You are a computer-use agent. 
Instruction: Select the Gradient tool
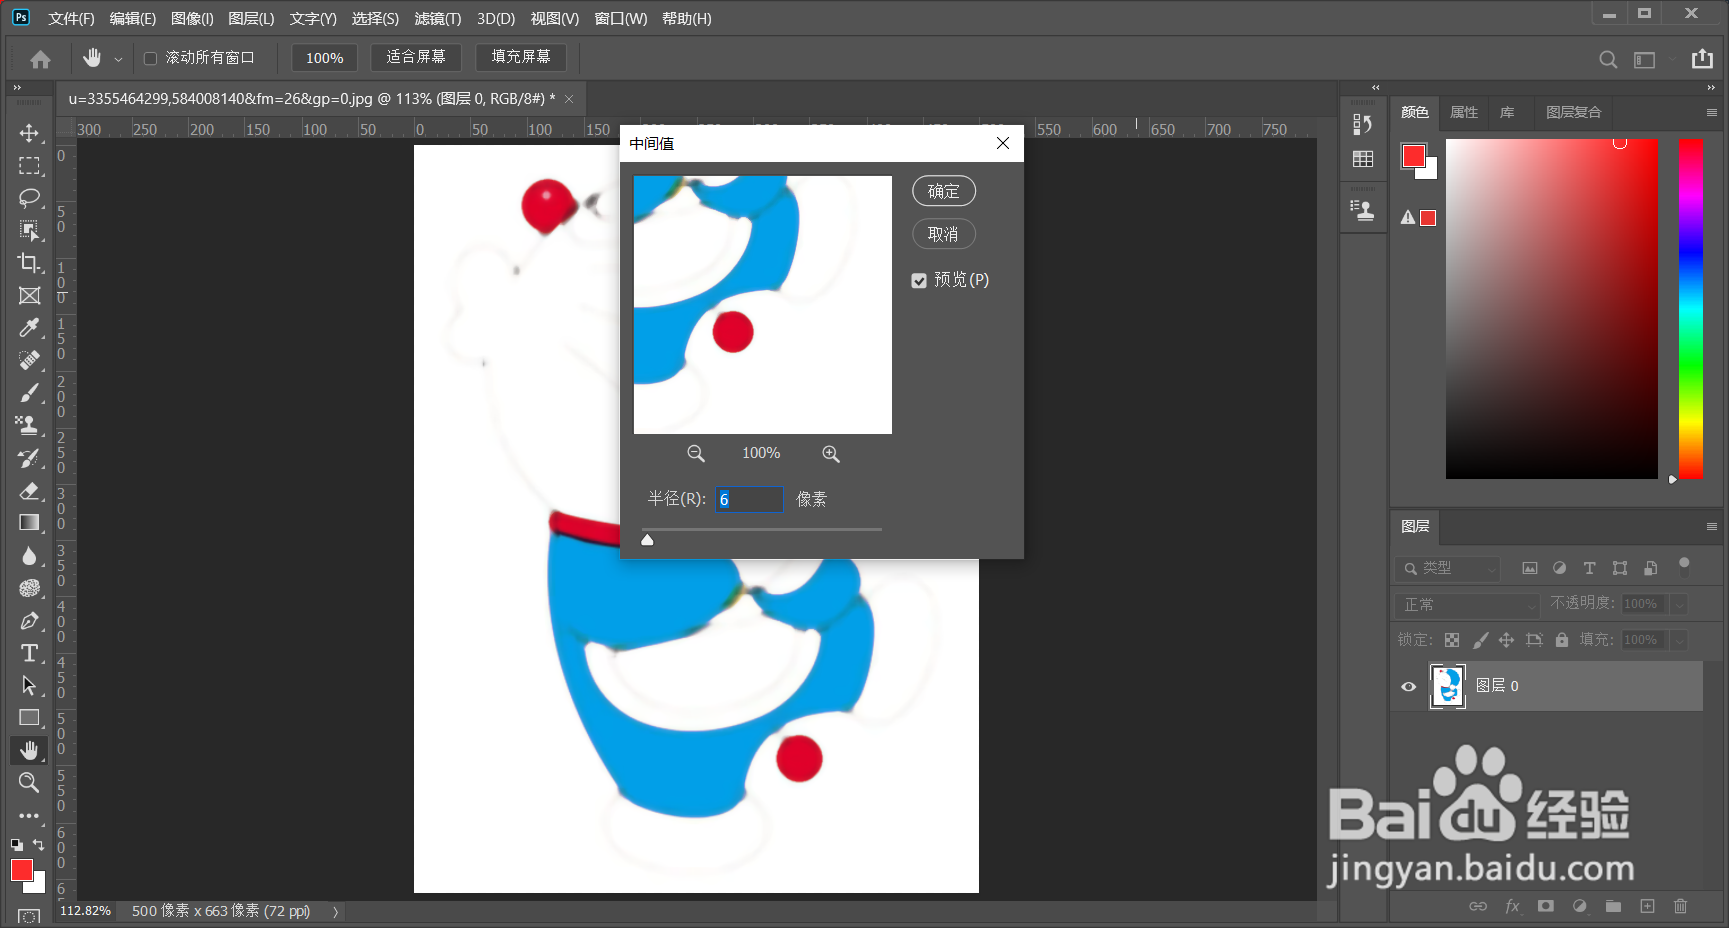29,523
